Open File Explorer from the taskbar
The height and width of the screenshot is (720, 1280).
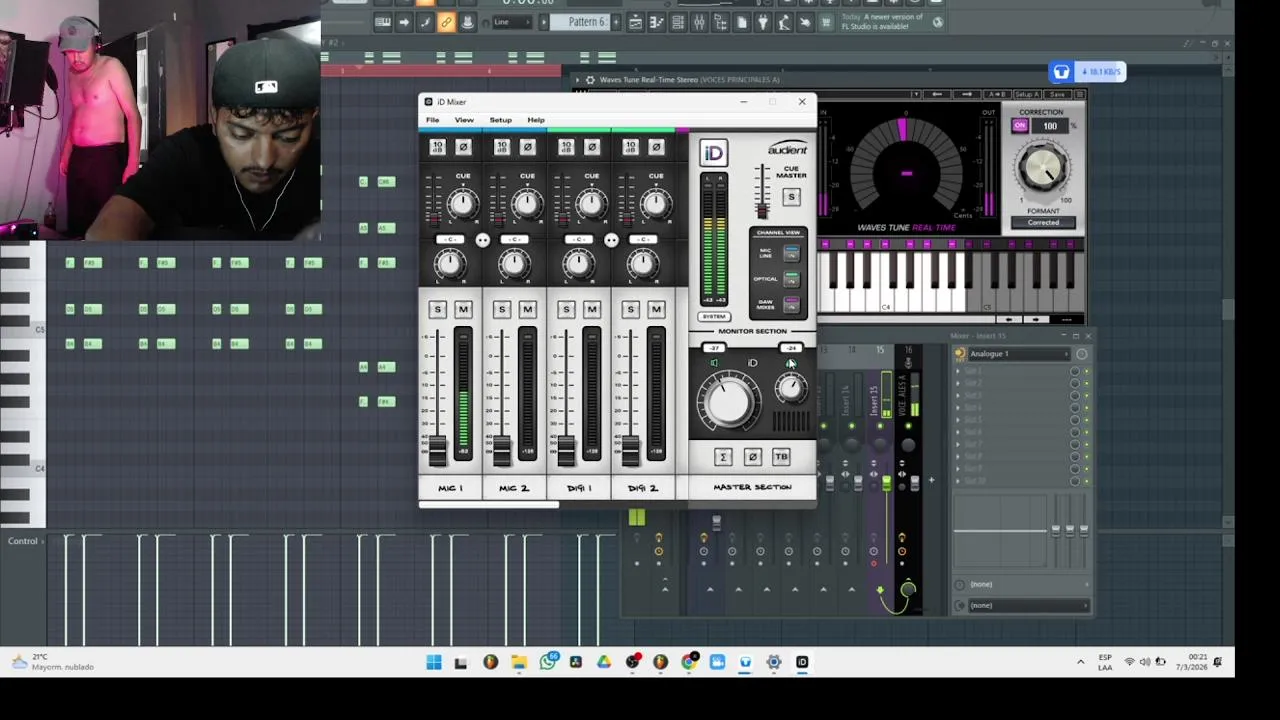point(519,662)
